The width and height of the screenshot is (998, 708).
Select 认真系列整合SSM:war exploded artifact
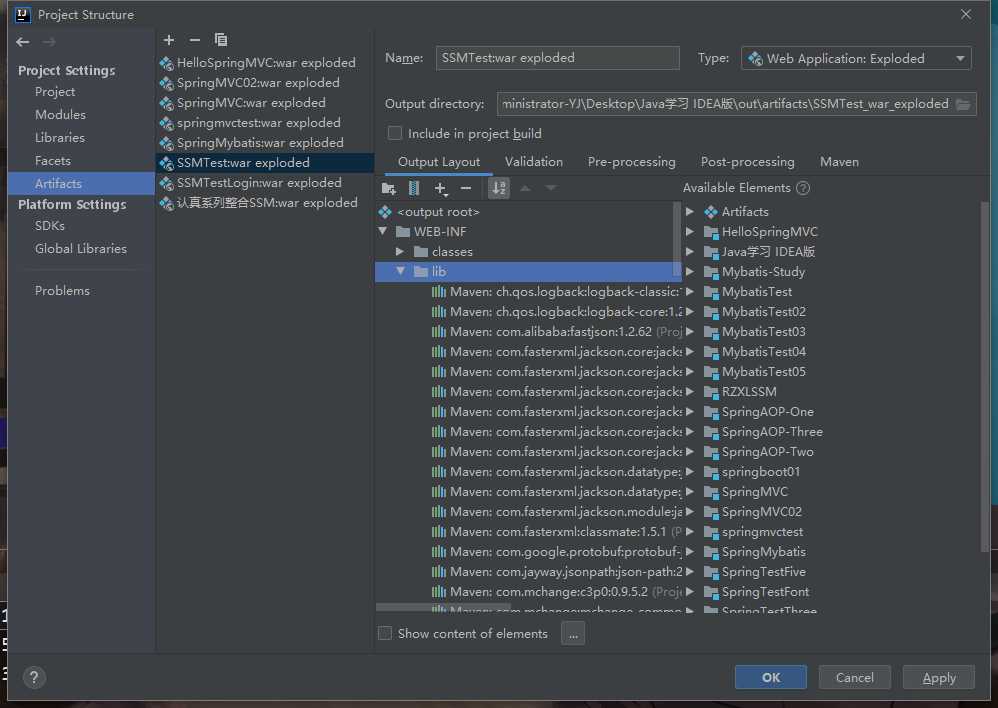tap(265, 202)
